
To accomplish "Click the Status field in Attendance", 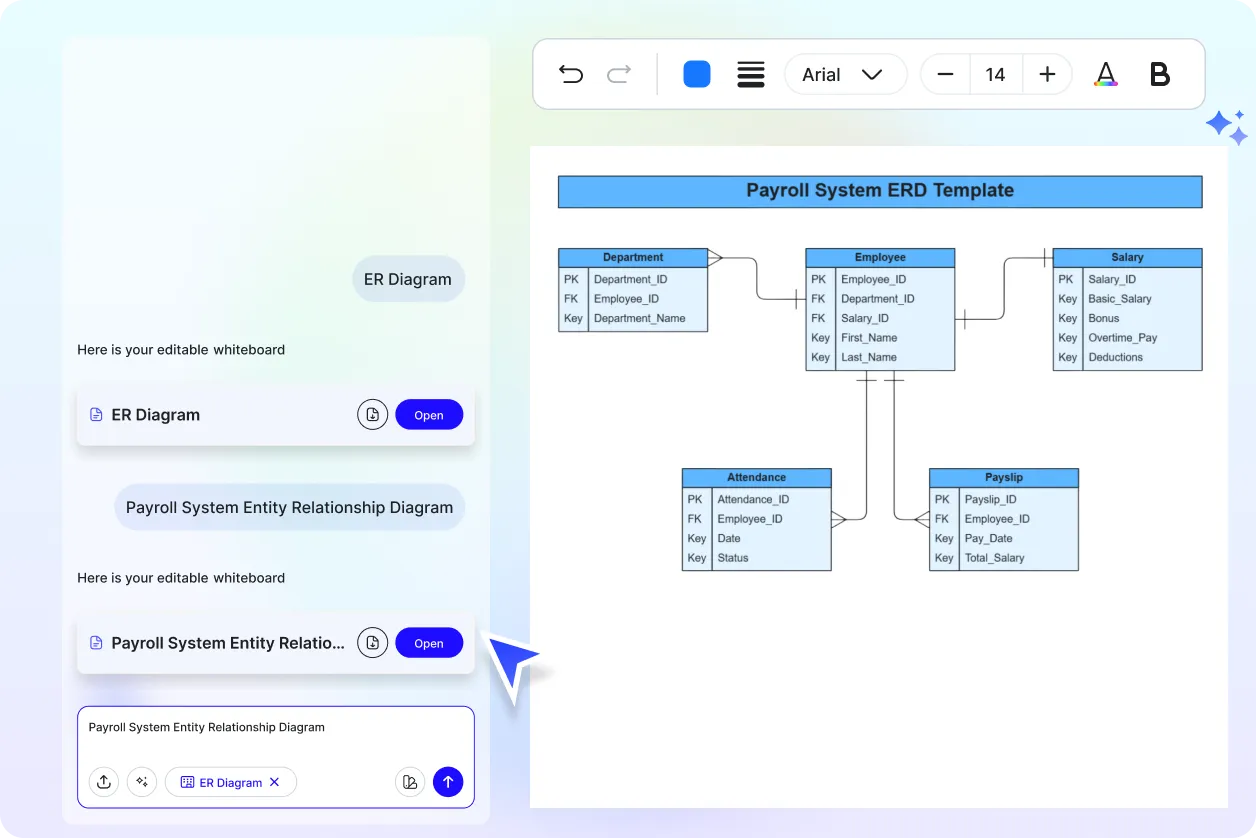I will click(733, 558).
